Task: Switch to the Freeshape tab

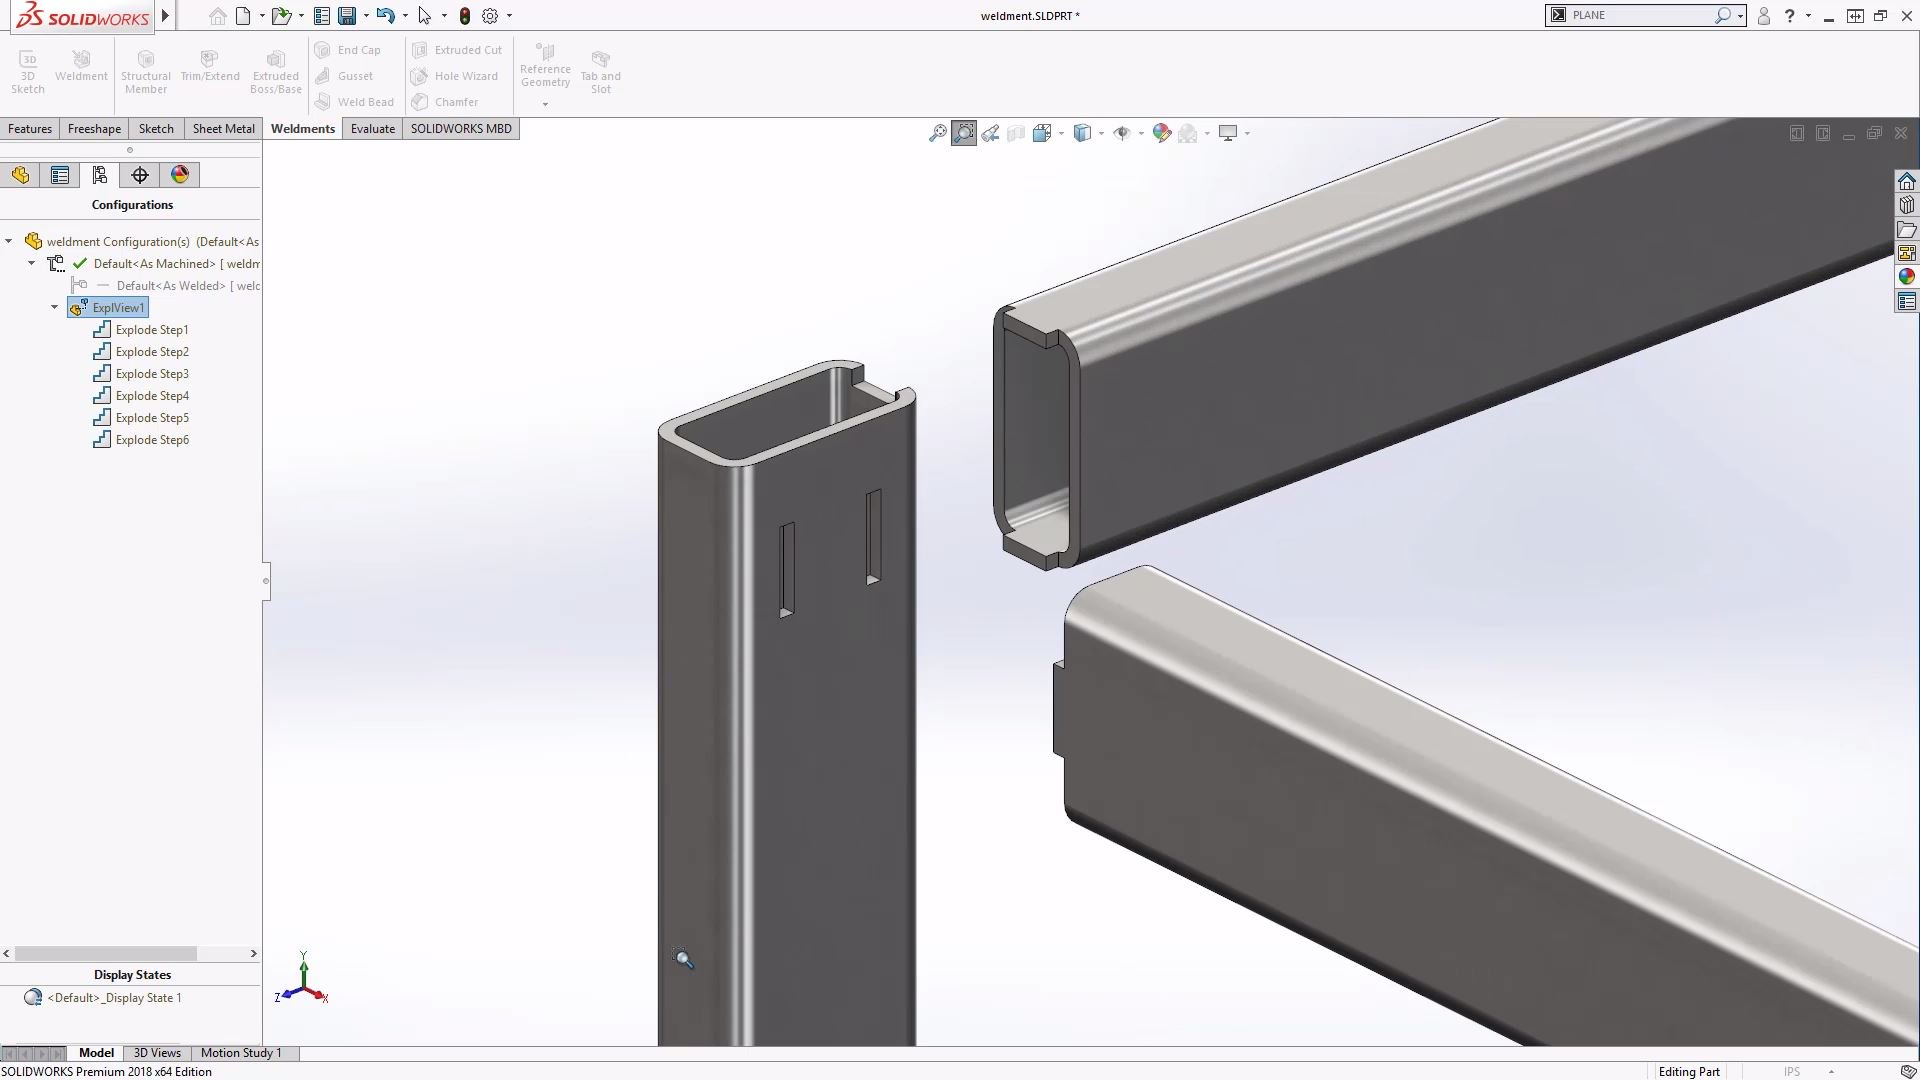Action: [94, 129]
